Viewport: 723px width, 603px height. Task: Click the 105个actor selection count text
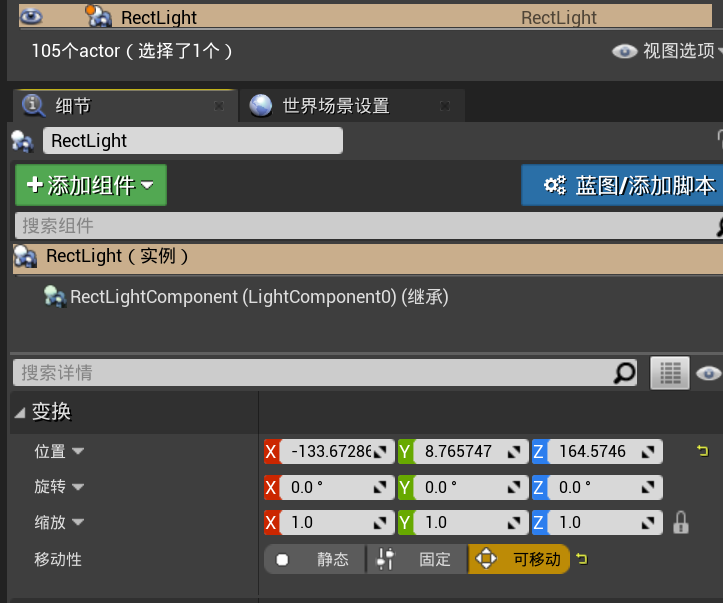tap(131, 51)
